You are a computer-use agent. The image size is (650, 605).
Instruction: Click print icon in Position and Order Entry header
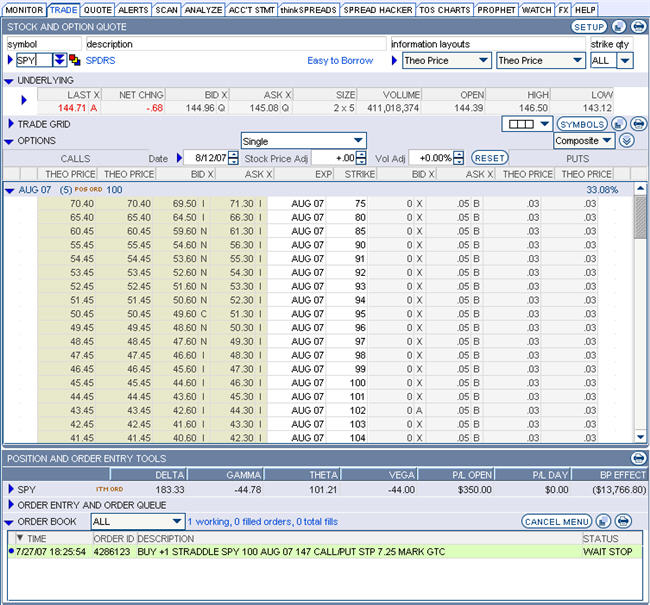[638, 458]
